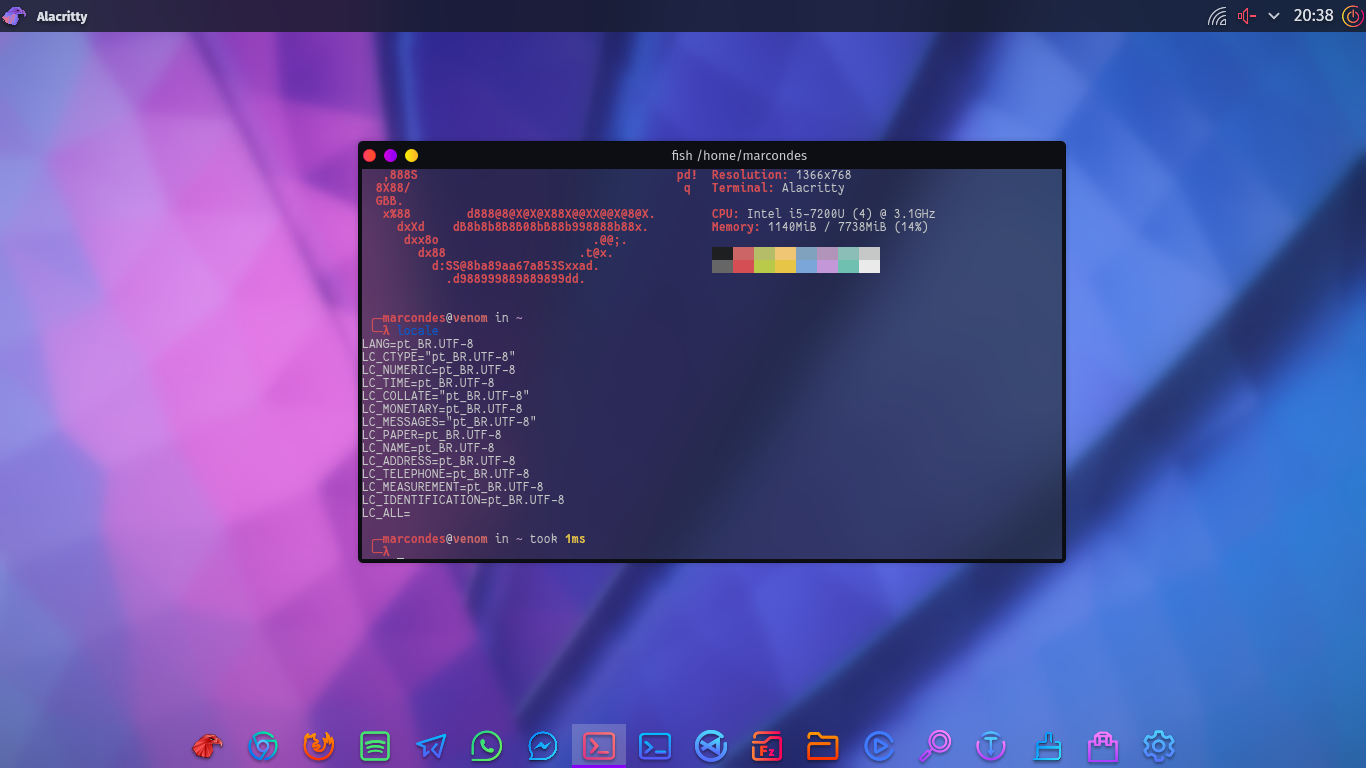Click the LC_NAME output line

click(x=428, y=448)
